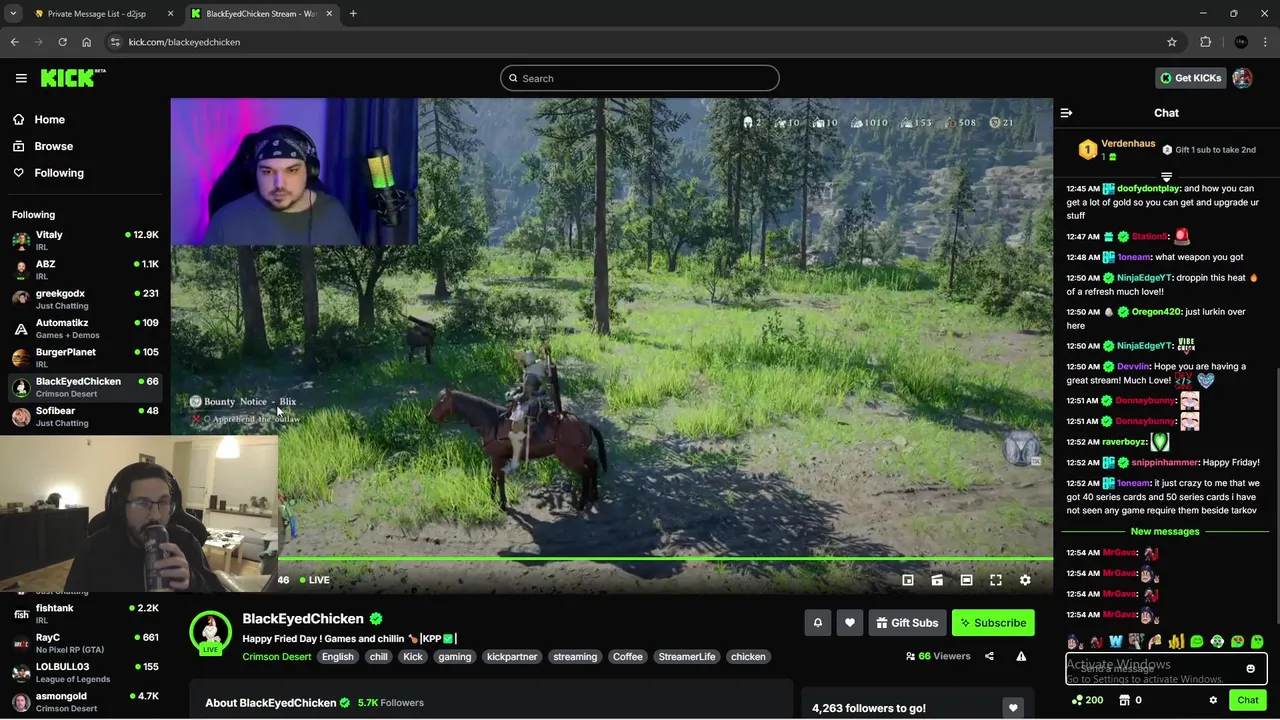1280x720 pixels.
Task: Open the hamburger navigation menu
Action: point(21,78)
